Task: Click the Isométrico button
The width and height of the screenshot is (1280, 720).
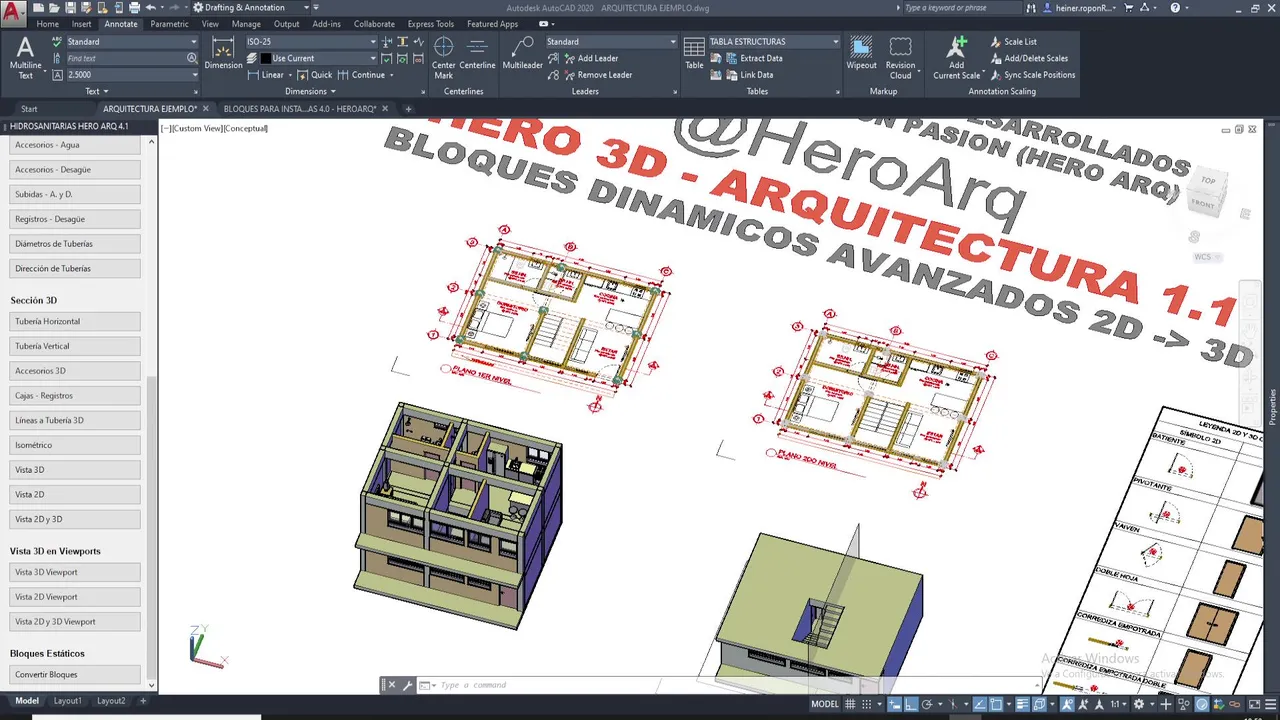Action: [x=75, y=445]
